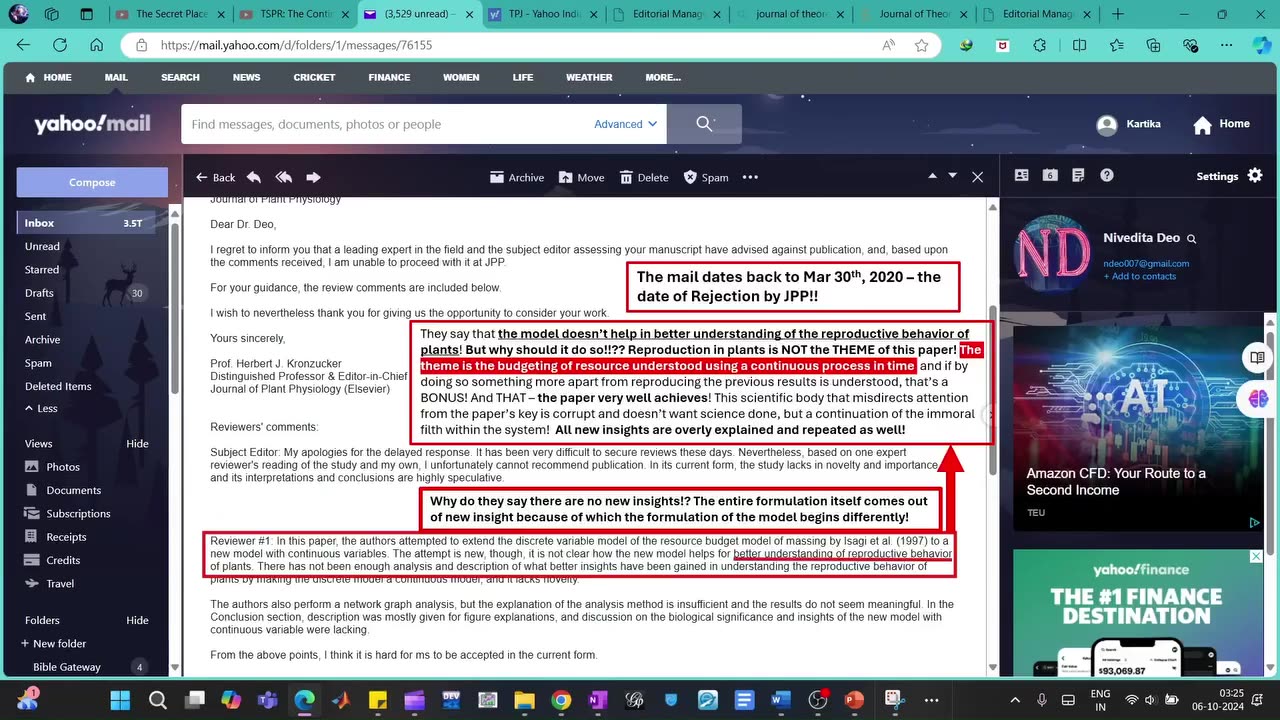Open the Deleted Items folder
The width and height of the screenshot is (1280, 720).
coord(58,386)
